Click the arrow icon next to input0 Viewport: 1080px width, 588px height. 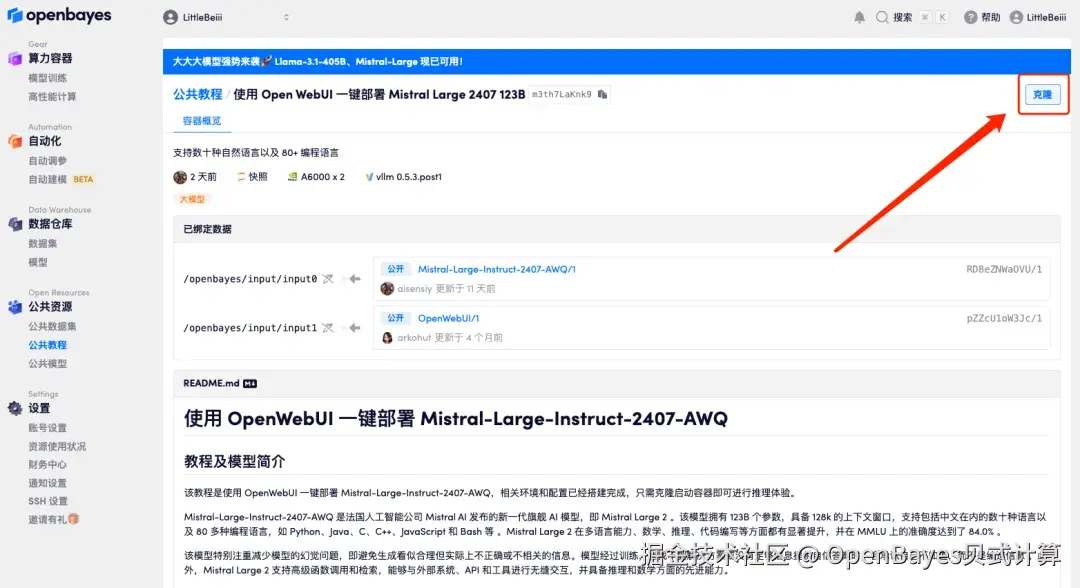coord(355,279)
